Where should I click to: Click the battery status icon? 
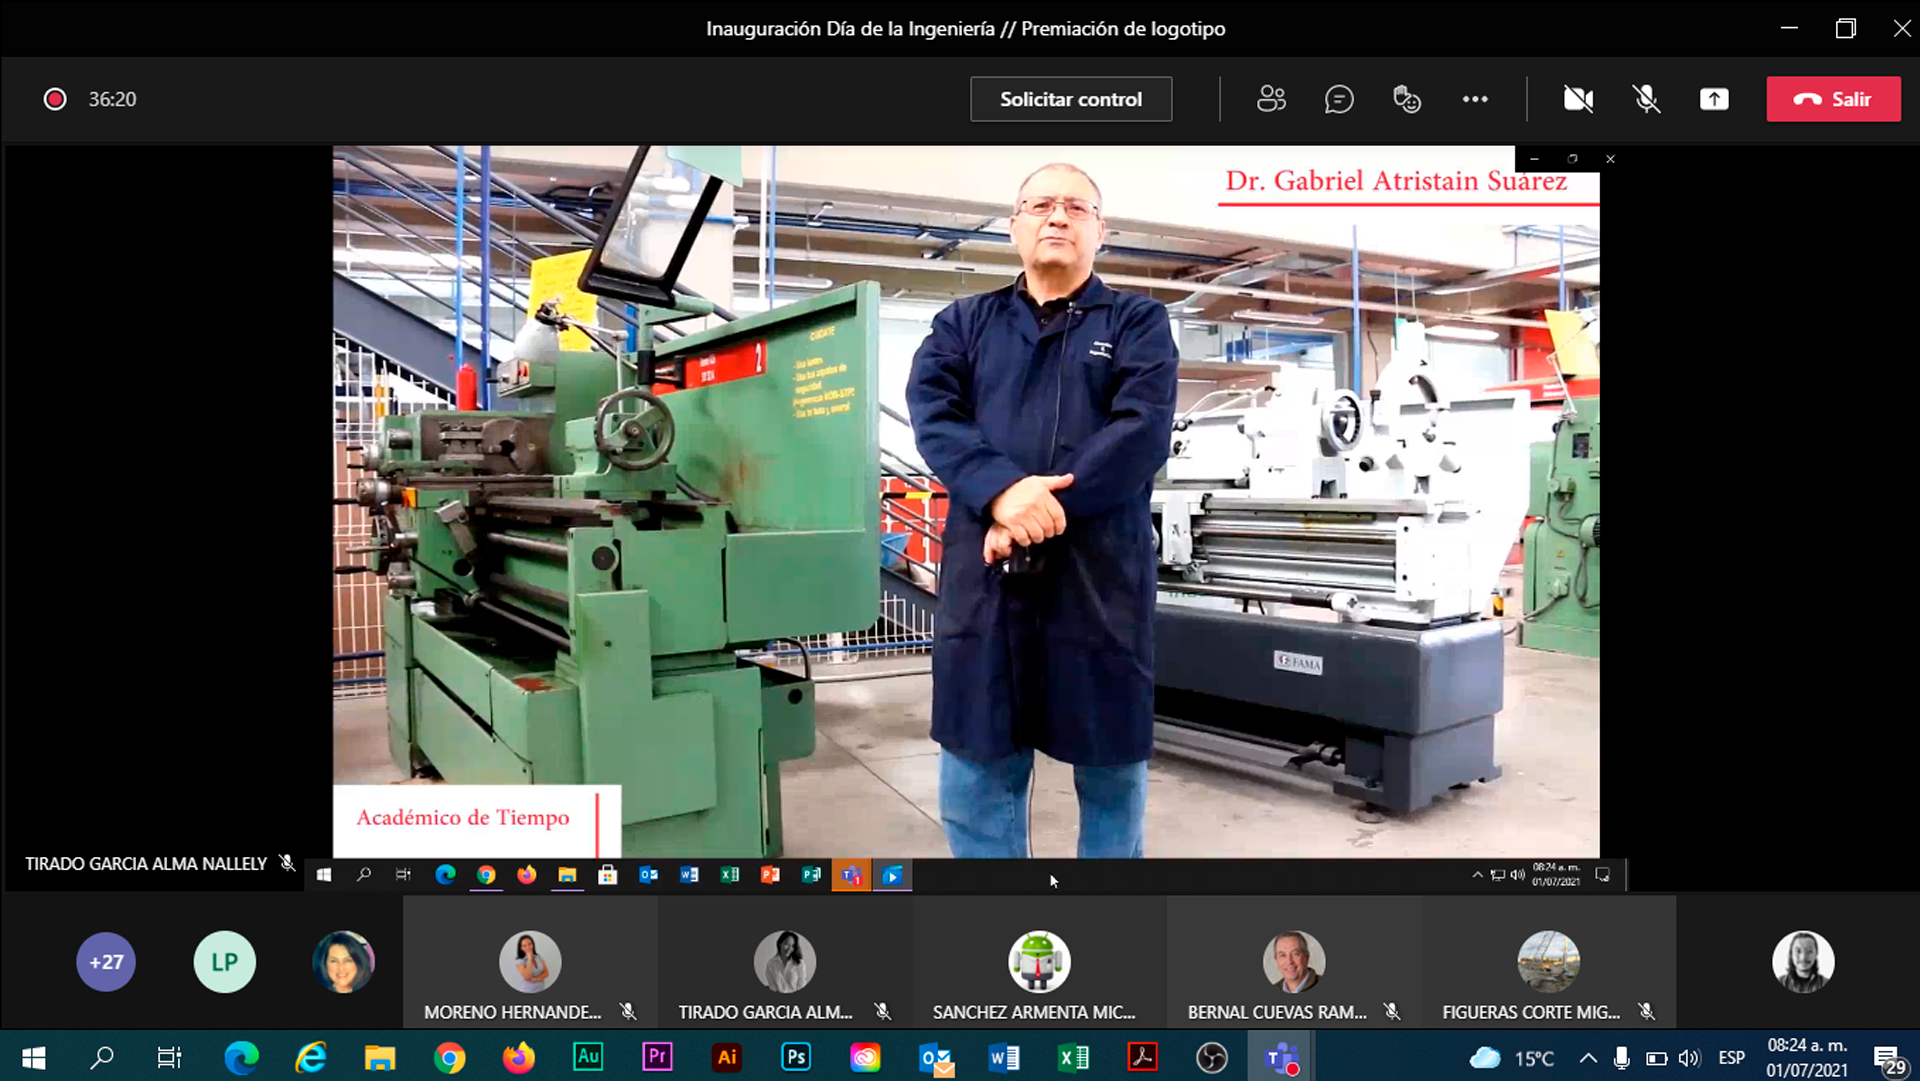tap(1656, 1057)
